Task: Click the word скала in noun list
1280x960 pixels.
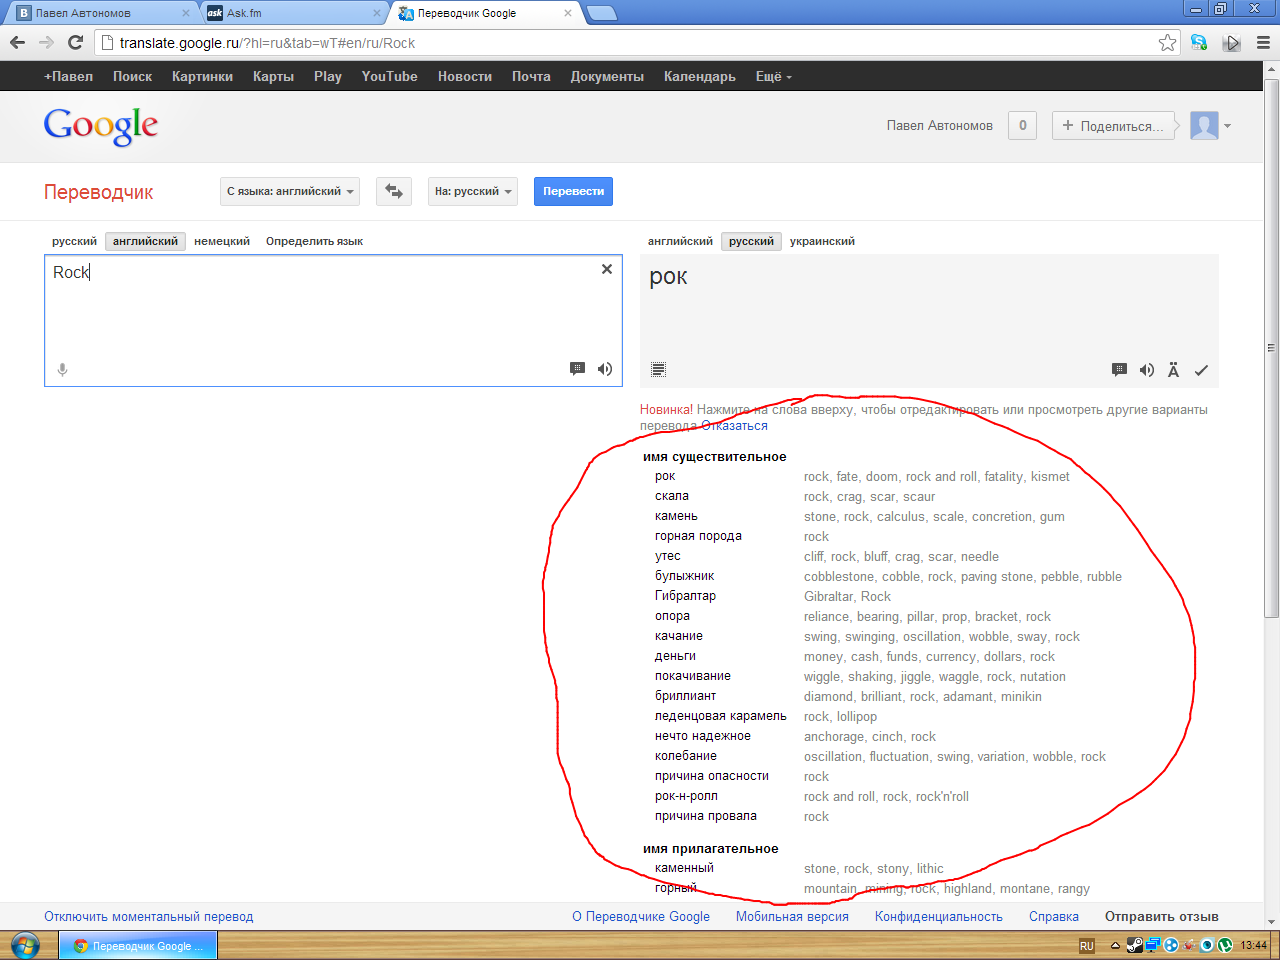Action: tap(671, 496)
